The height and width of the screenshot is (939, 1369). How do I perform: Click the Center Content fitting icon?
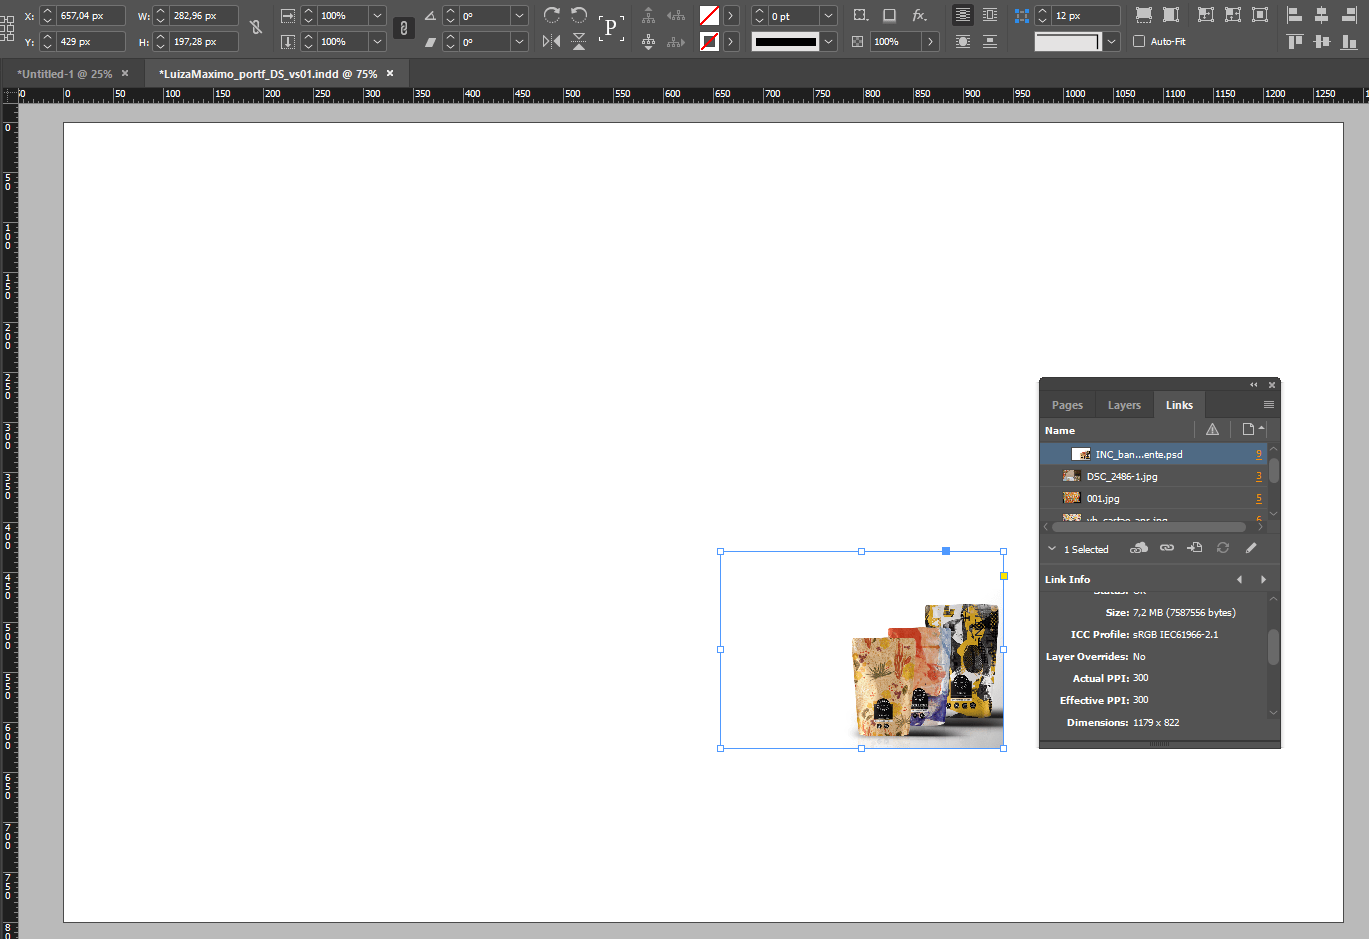point(1261,14)
